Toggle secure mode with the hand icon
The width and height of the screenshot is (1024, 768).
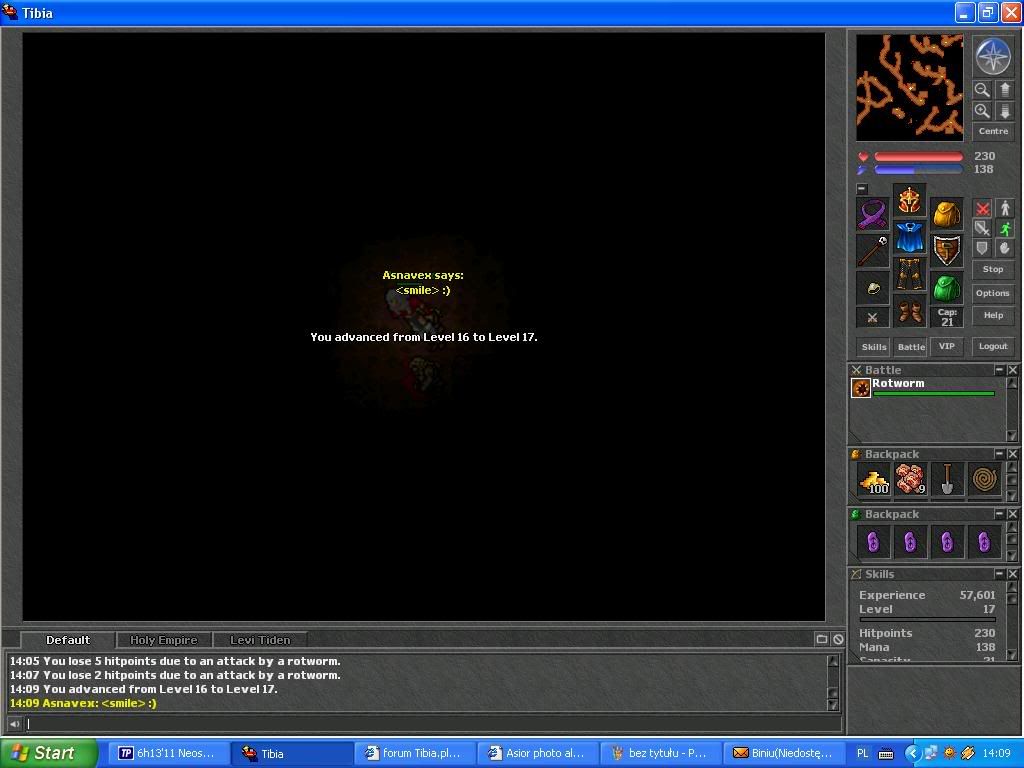coord(1005,248)
